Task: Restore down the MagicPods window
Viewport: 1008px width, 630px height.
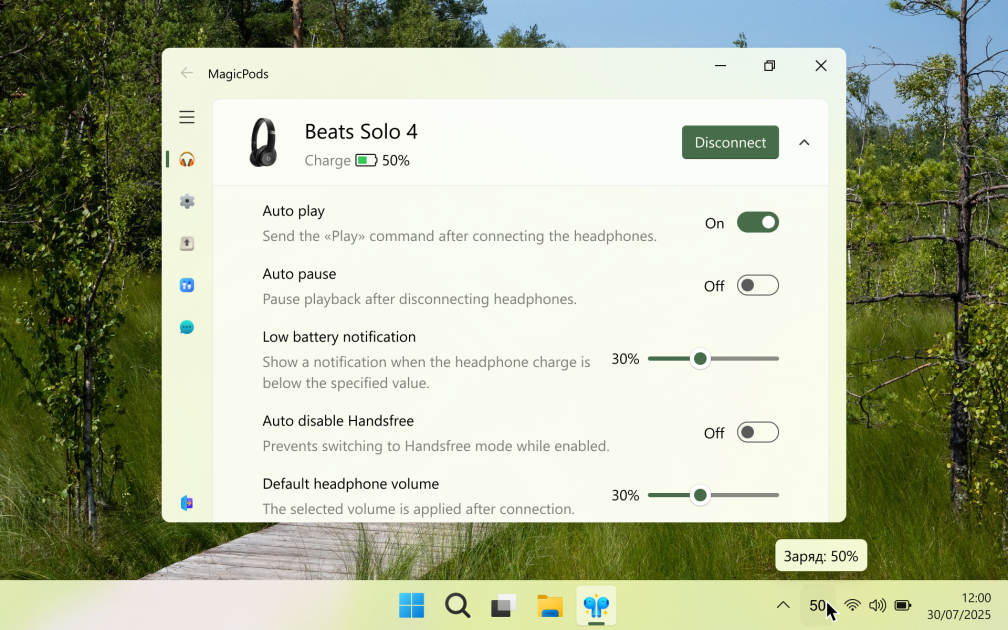Action: pos(770,66)
